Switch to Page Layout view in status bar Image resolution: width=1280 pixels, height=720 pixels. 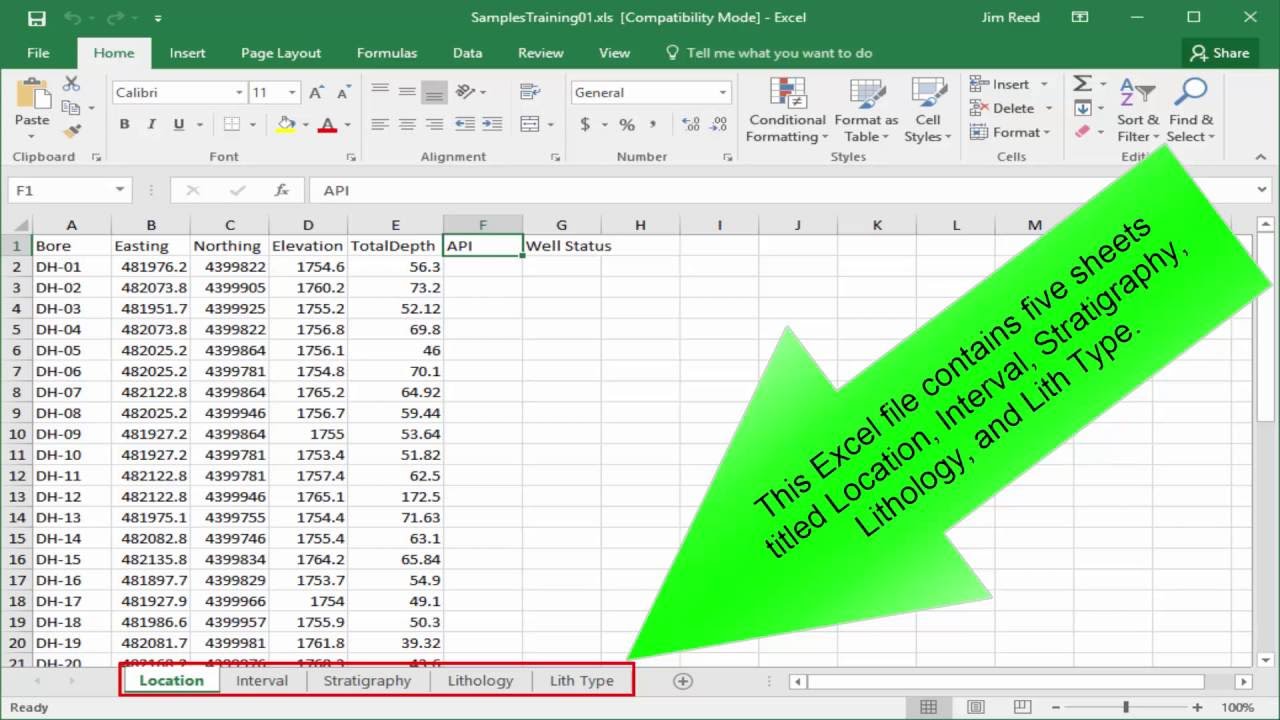tap(975, 707)
